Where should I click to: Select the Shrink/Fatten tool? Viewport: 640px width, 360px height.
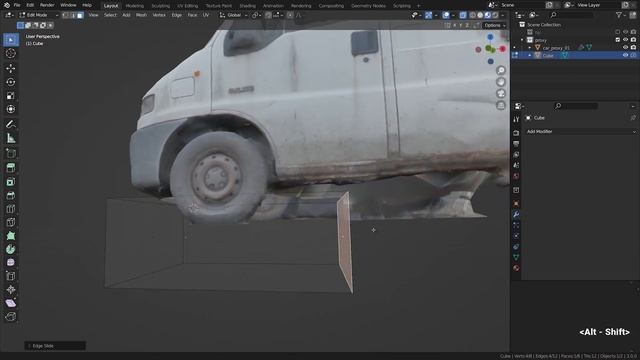coord(11,289)
